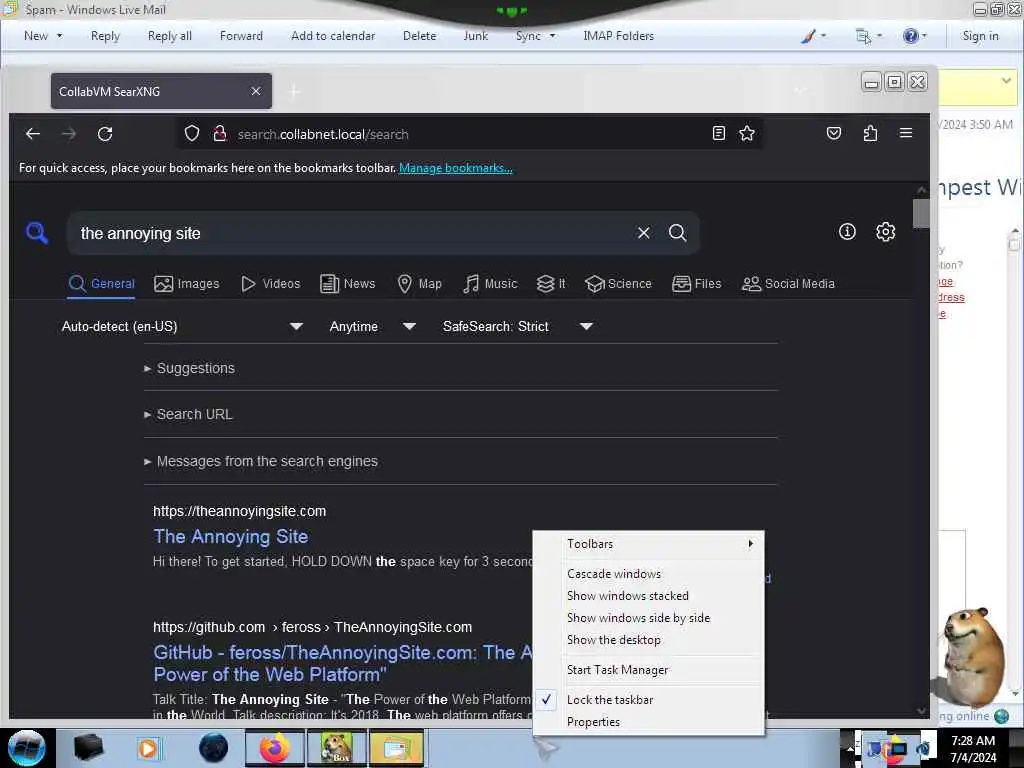This screenshot has width=1024, height=768.
Task: Click Sign in in Windows Live Mail
Action: [980, 36]
